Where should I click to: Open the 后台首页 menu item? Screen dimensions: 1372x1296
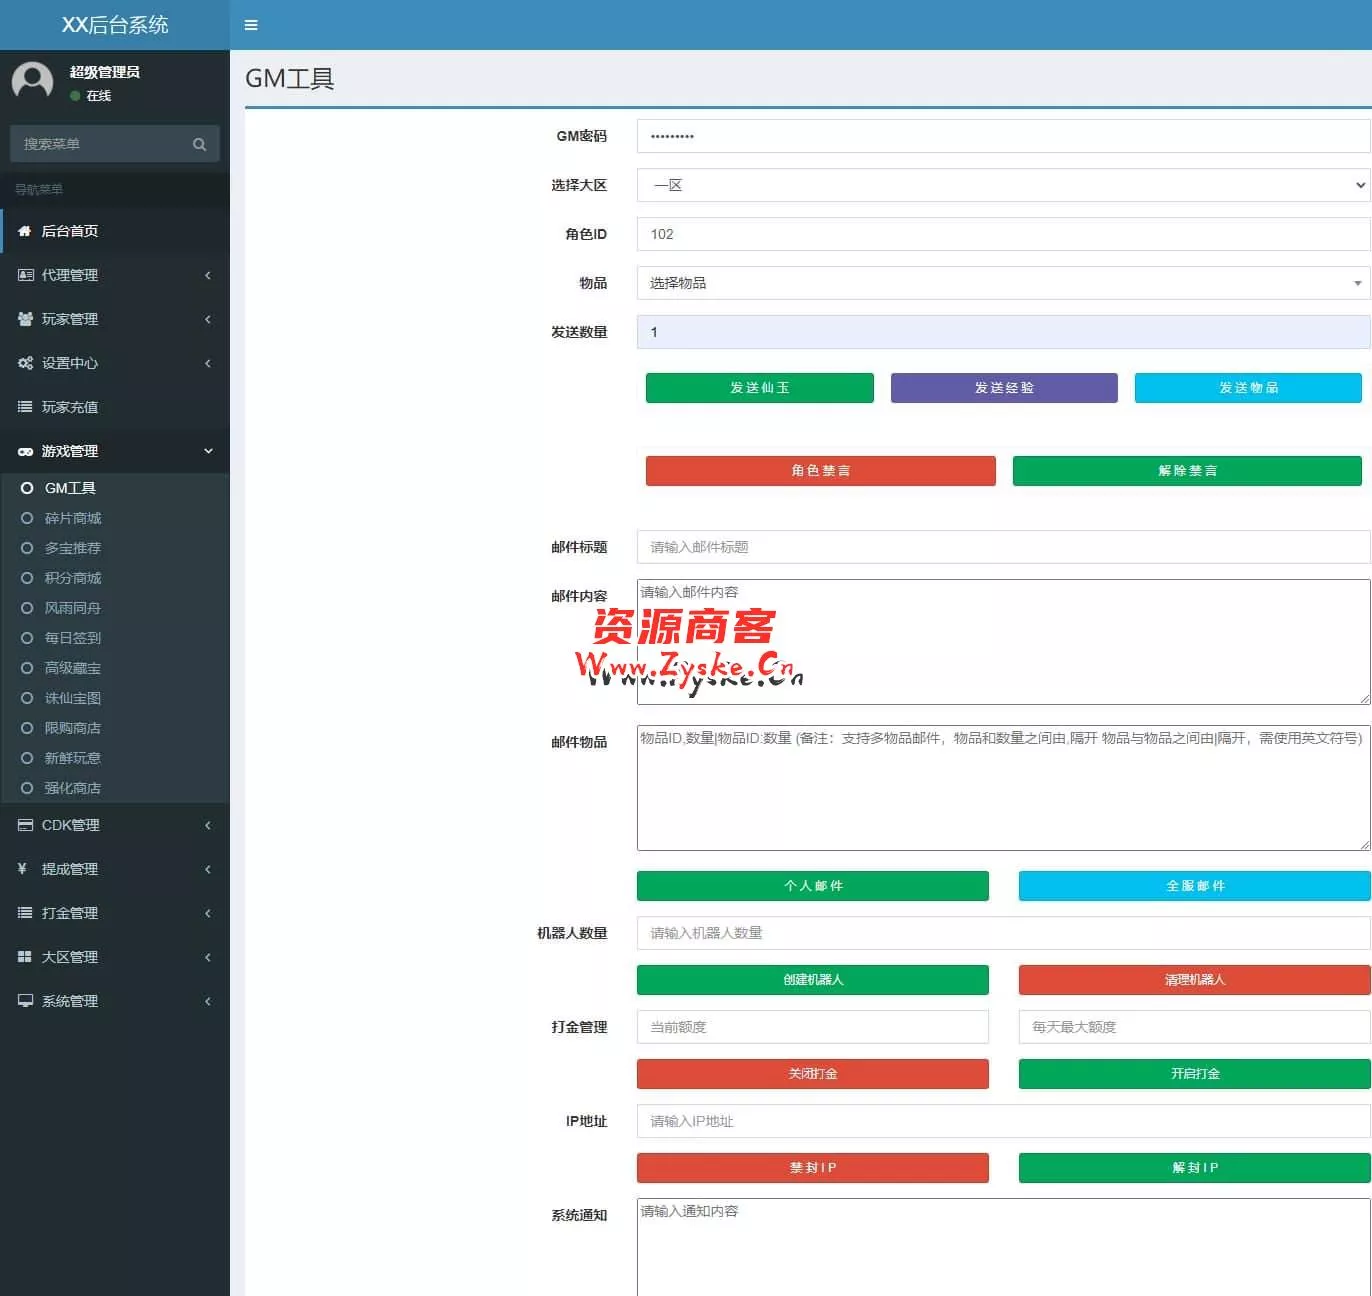[115, 231]
